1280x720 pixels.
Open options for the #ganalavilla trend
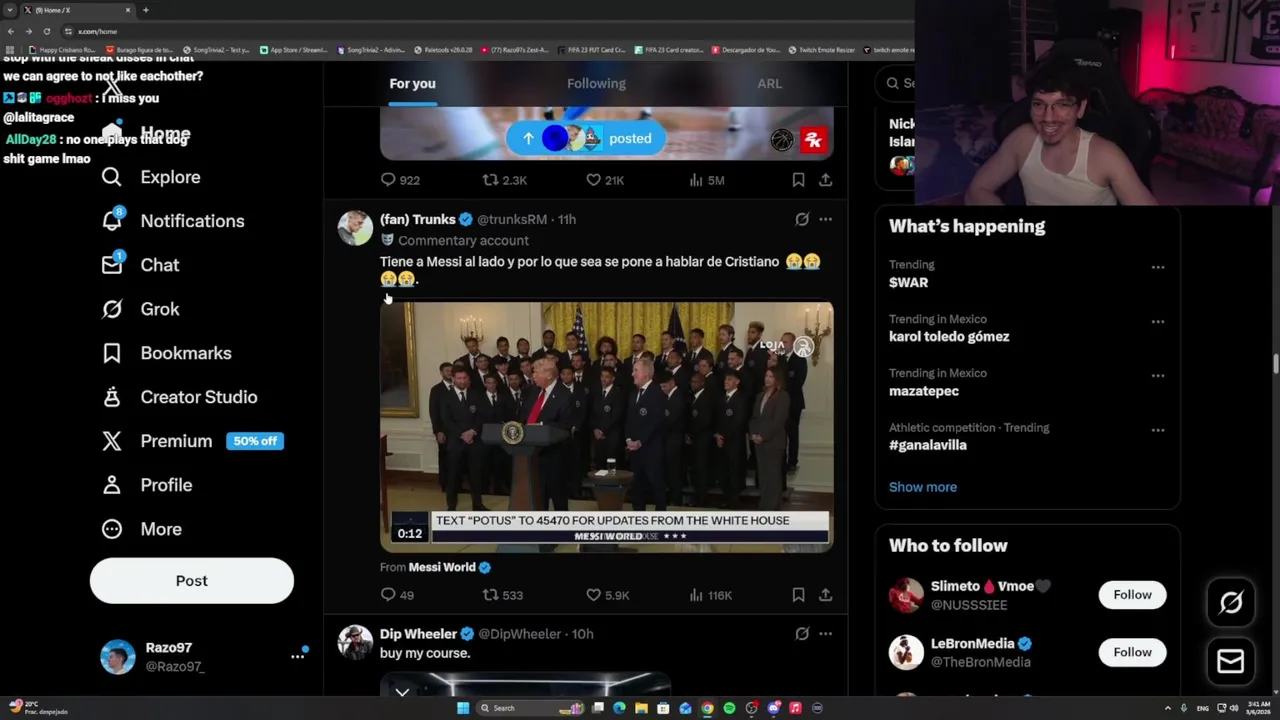point(1157,430)
